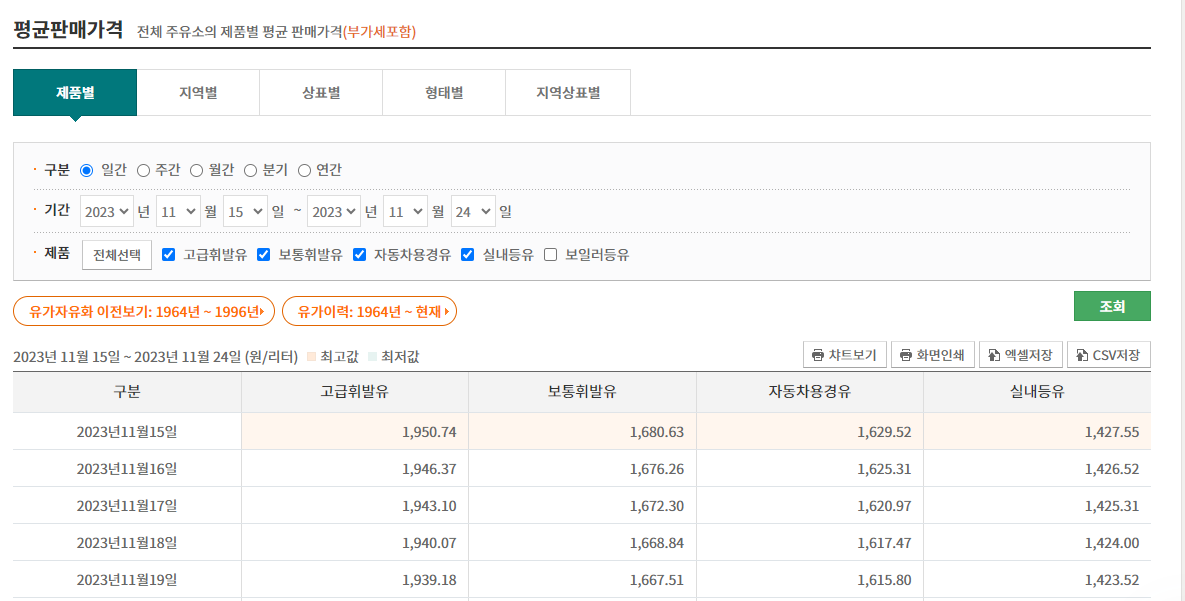Click the CSV저장 button label
The width and height of the screenshot is (1185, 601).
coord(1116,355)
